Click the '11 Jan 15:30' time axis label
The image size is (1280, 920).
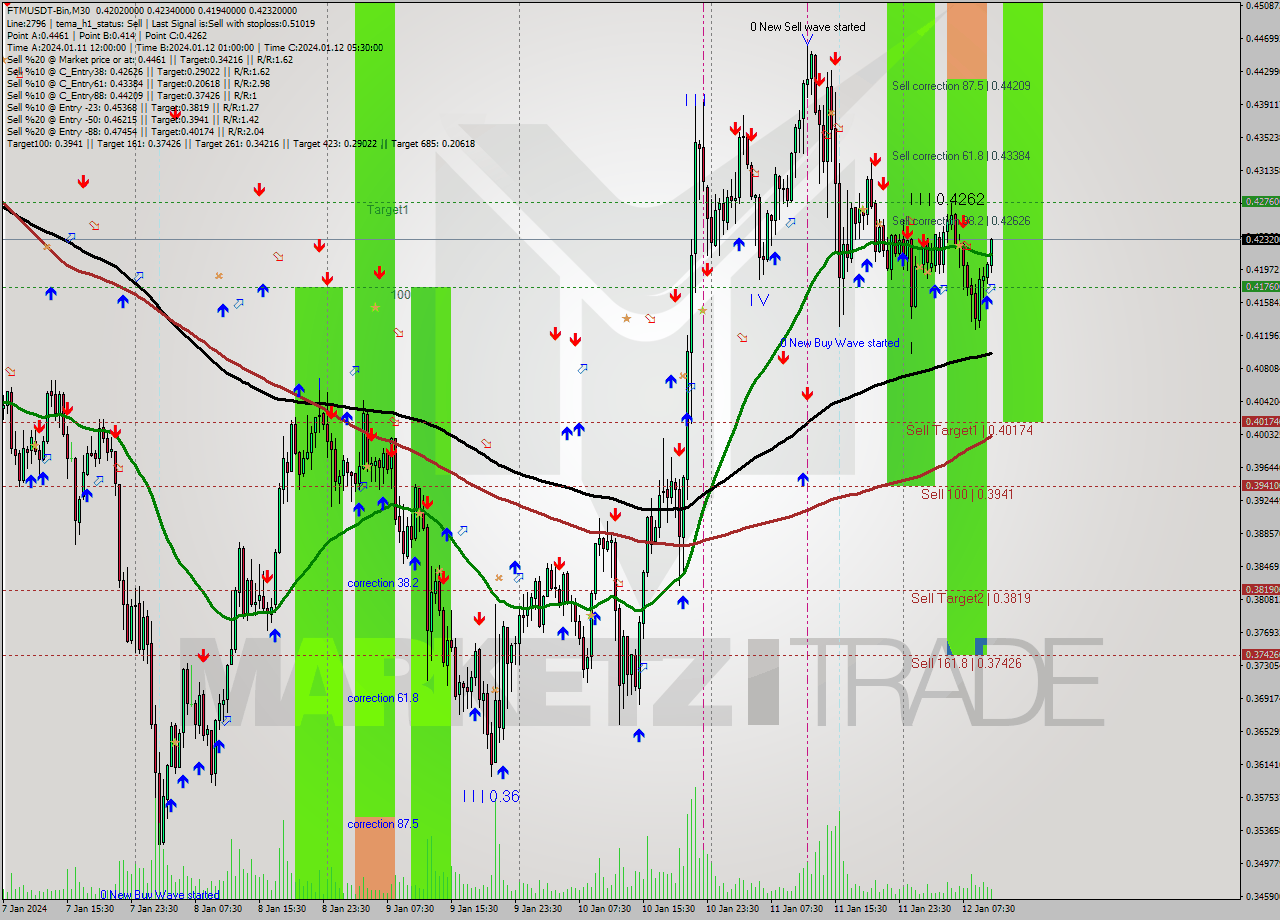[x=861, y=909]
